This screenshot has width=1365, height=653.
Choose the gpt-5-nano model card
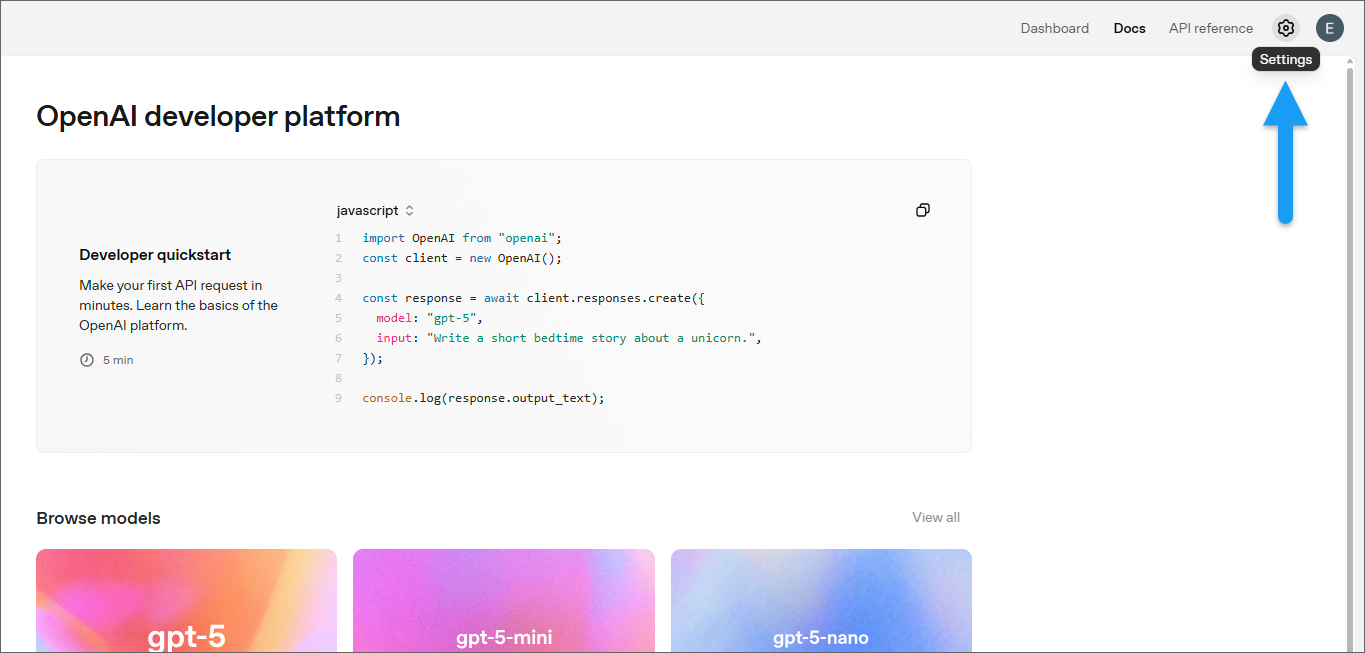821,601
